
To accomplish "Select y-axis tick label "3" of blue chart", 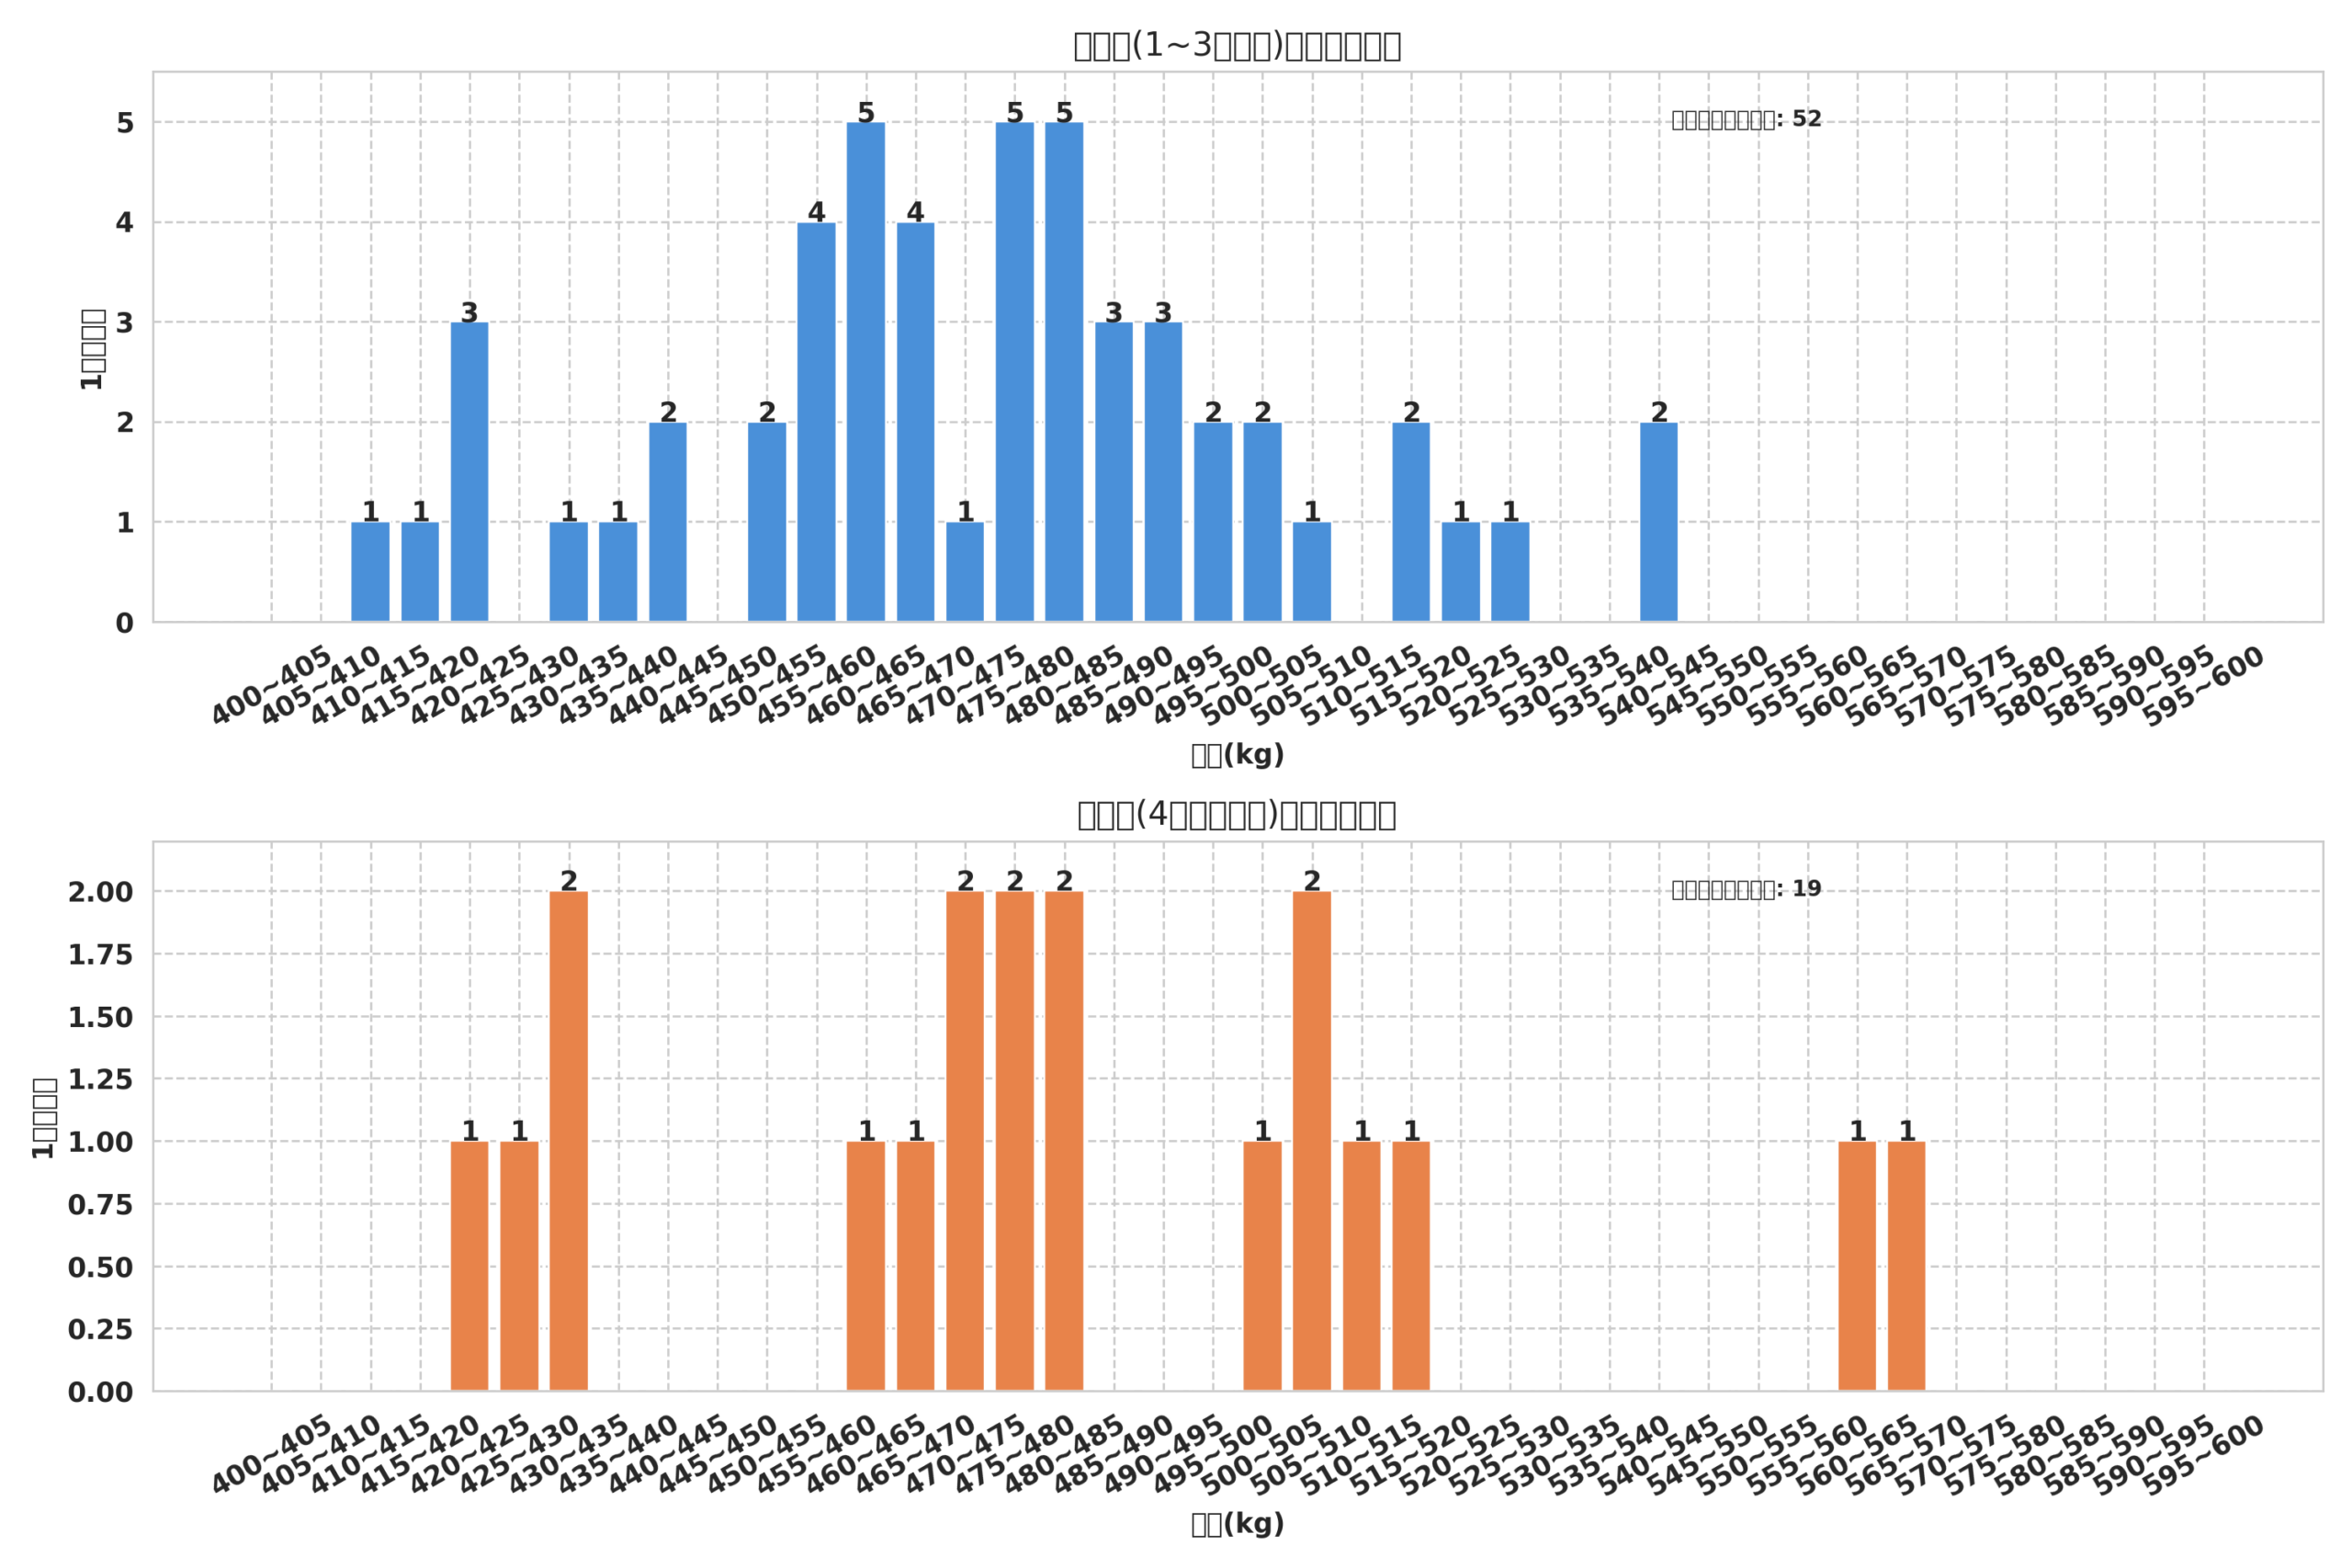I will click(x=124, y=323).
